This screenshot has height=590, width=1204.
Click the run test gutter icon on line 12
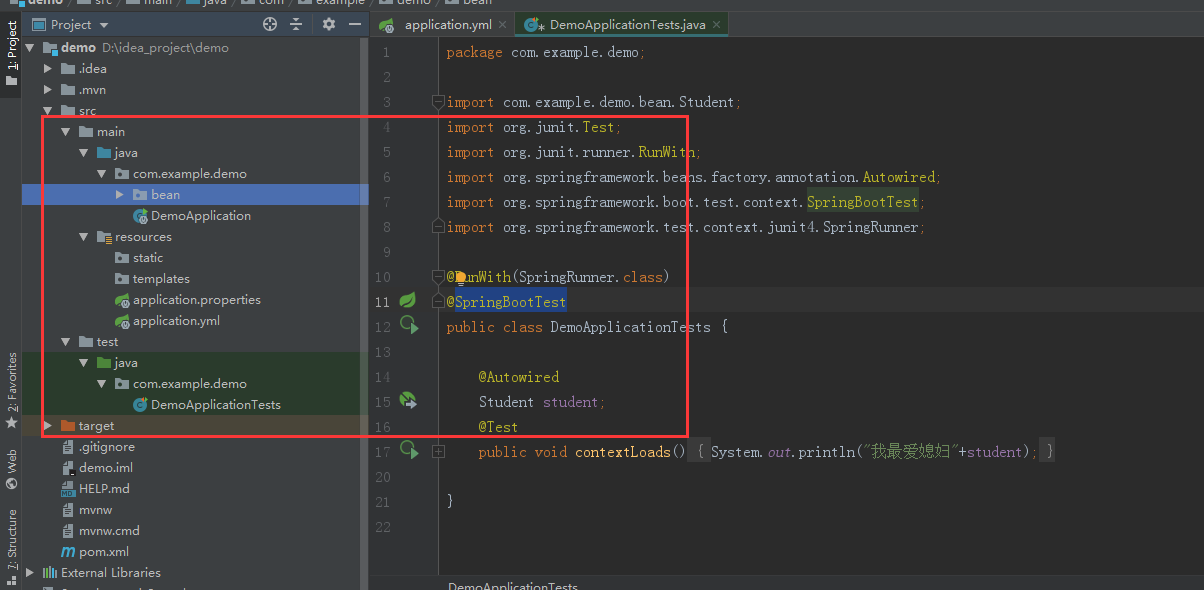408,323
